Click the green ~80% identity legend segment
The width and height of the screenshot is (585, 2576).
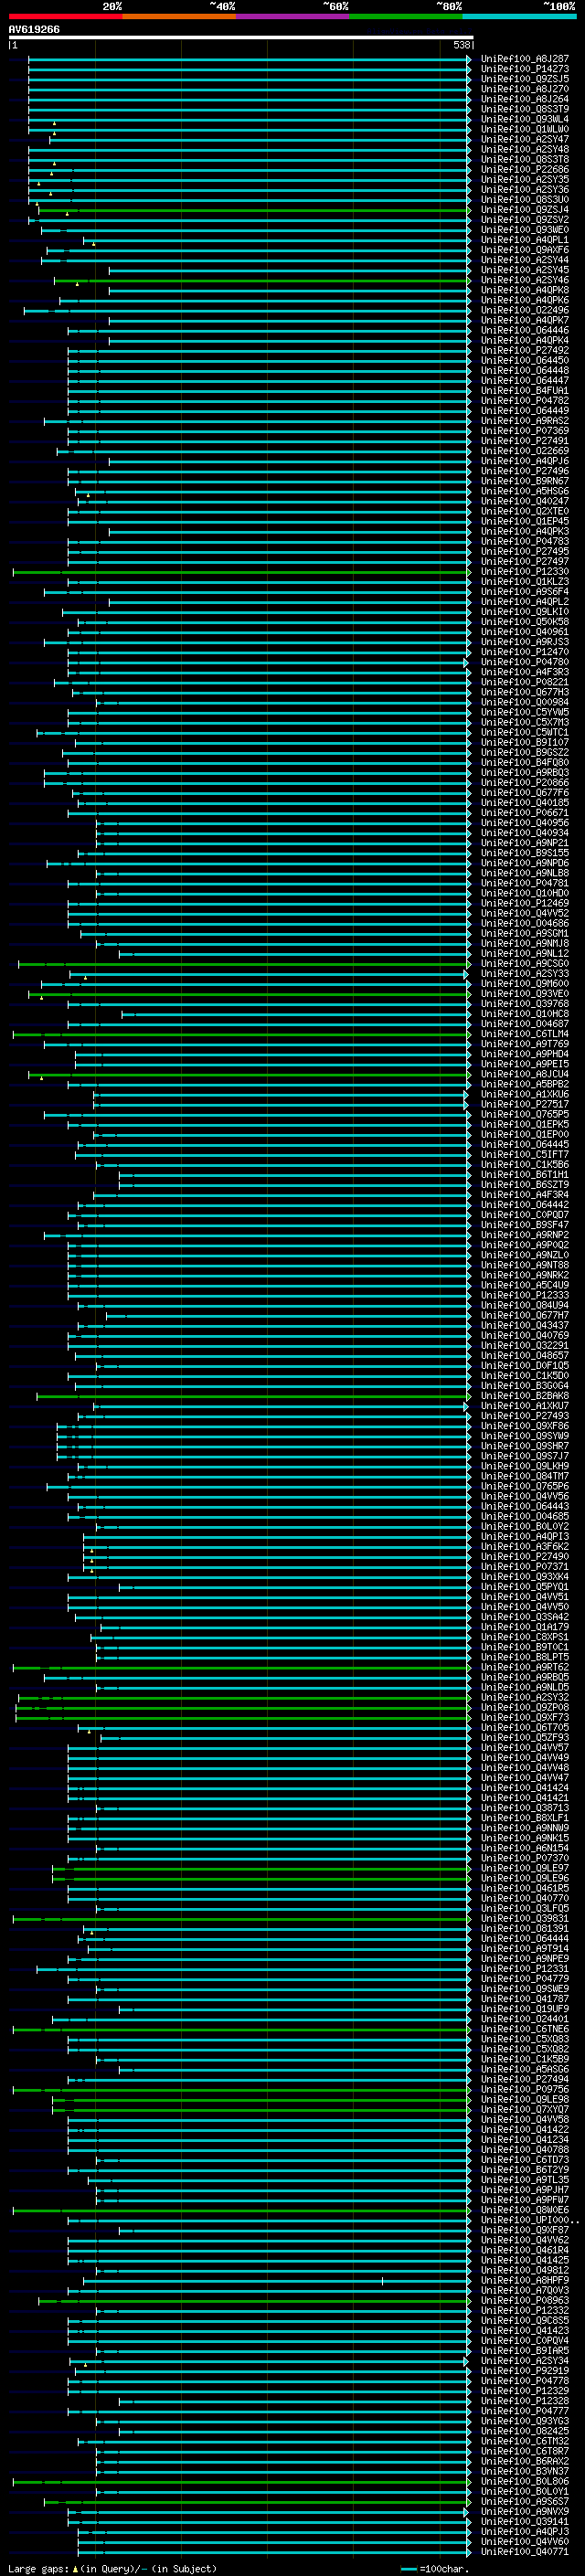pos(406,16)
